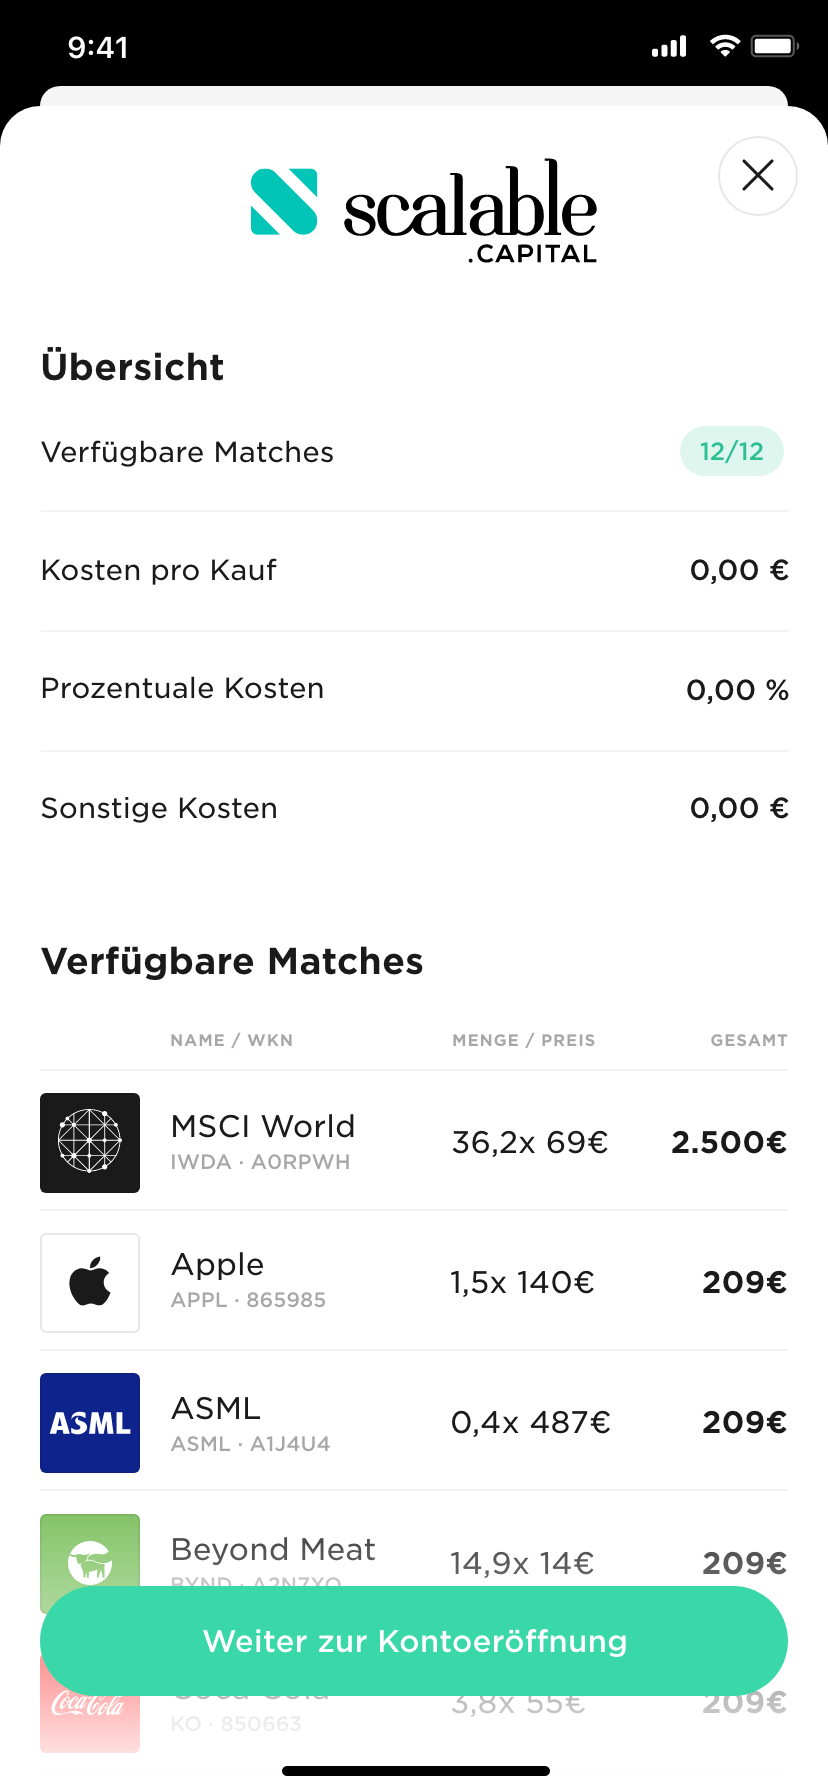Screen dimensions: 828x1792
Task: Tap the MSCI World globe icon
Action: (90, 1142)
